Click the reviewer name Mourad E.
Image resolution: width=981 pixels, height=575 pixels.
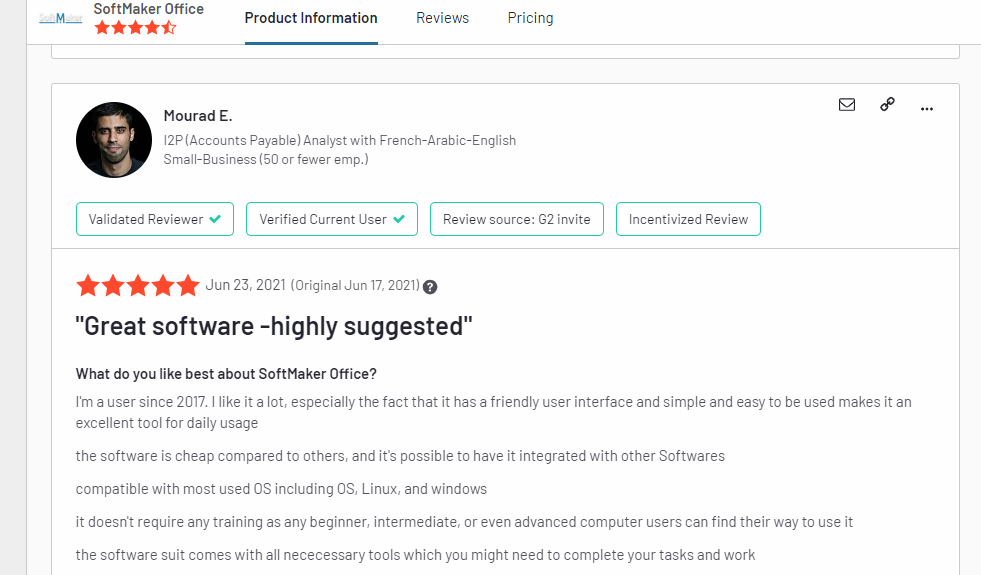click(198, 116)
